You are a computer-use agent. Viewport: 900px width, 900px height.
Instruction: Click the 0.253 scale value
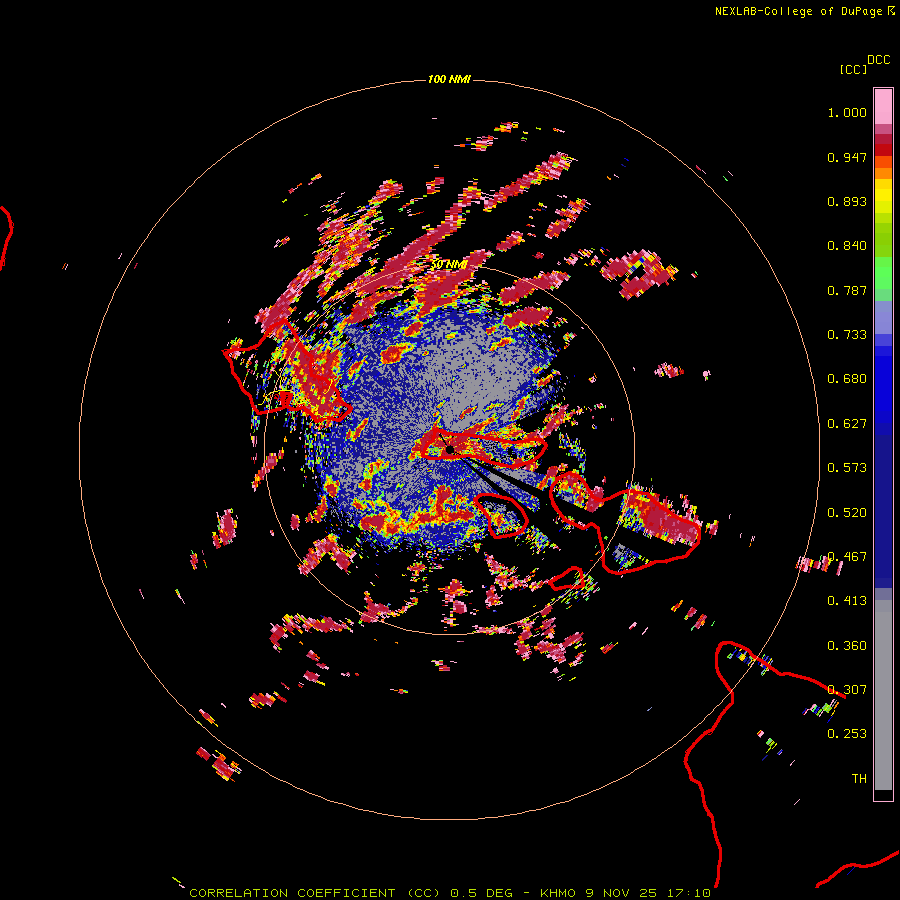click(847, 734)
